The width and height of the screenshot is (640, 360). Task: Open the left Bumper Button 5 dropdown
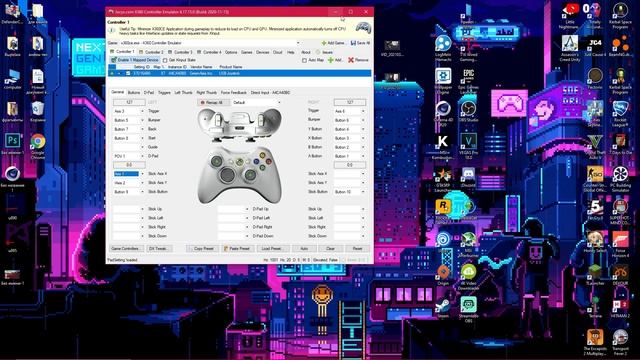pos(142,120)
